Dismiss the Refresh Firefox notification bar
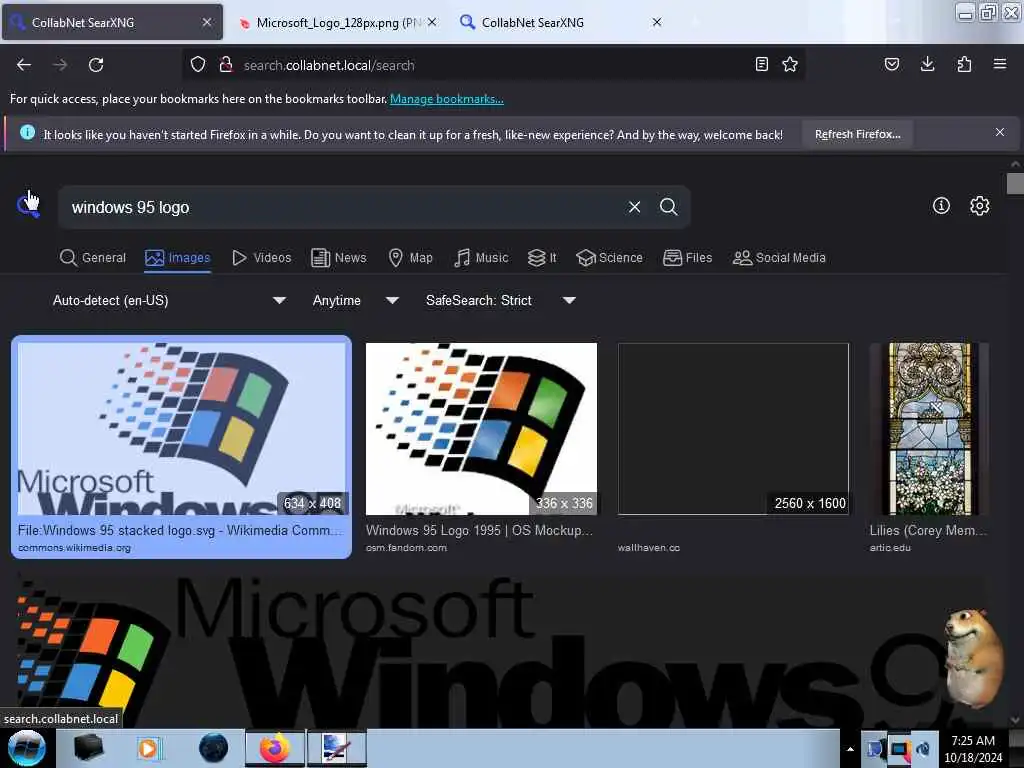This screenshot has width=1024, height=768. pos(1000,133)
